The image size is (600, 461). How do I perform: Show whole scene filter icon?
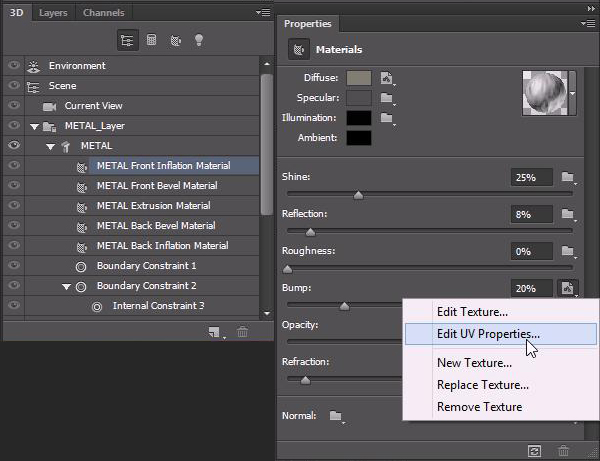127,40
